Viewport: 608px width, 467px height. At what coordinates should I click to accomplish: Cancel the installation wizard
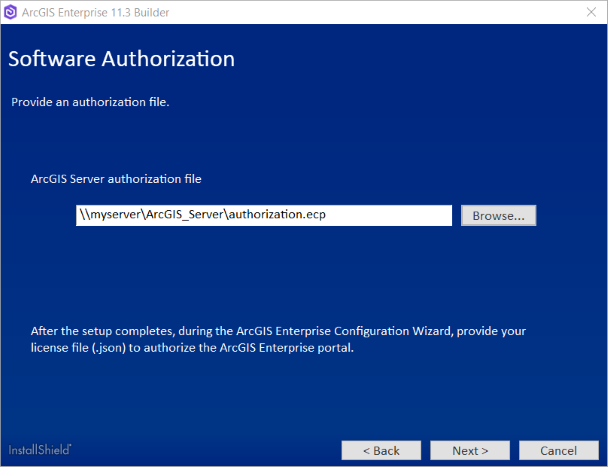coord(559,450)
